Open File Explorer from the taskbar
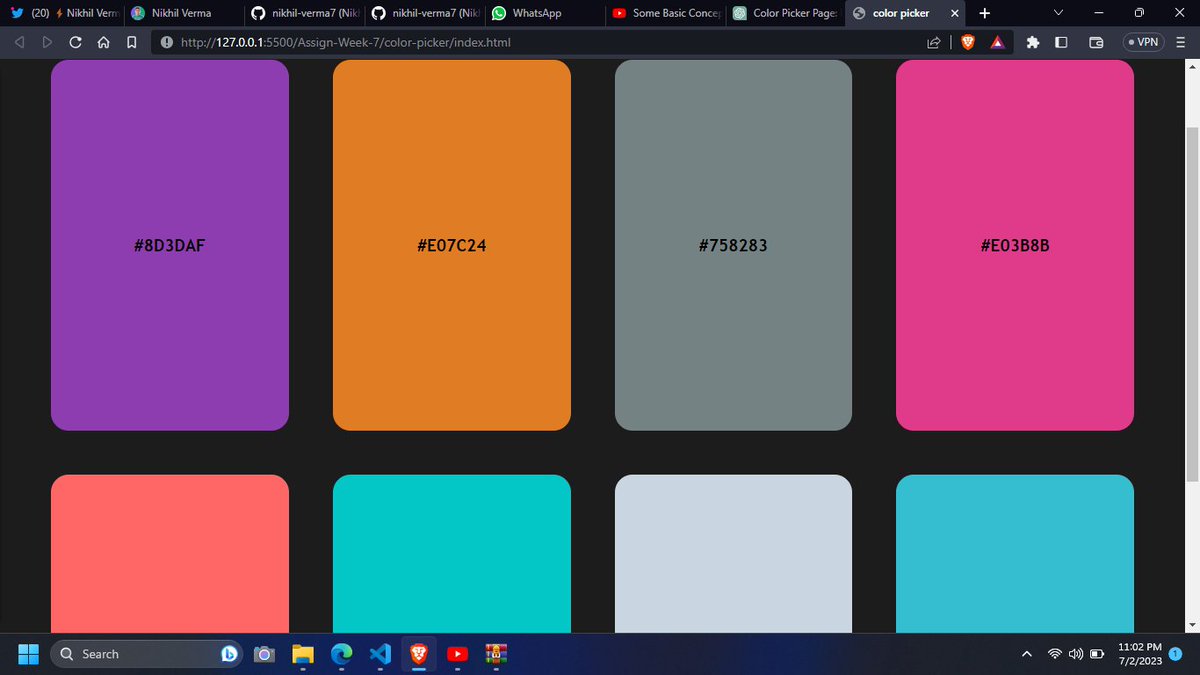 303,654
